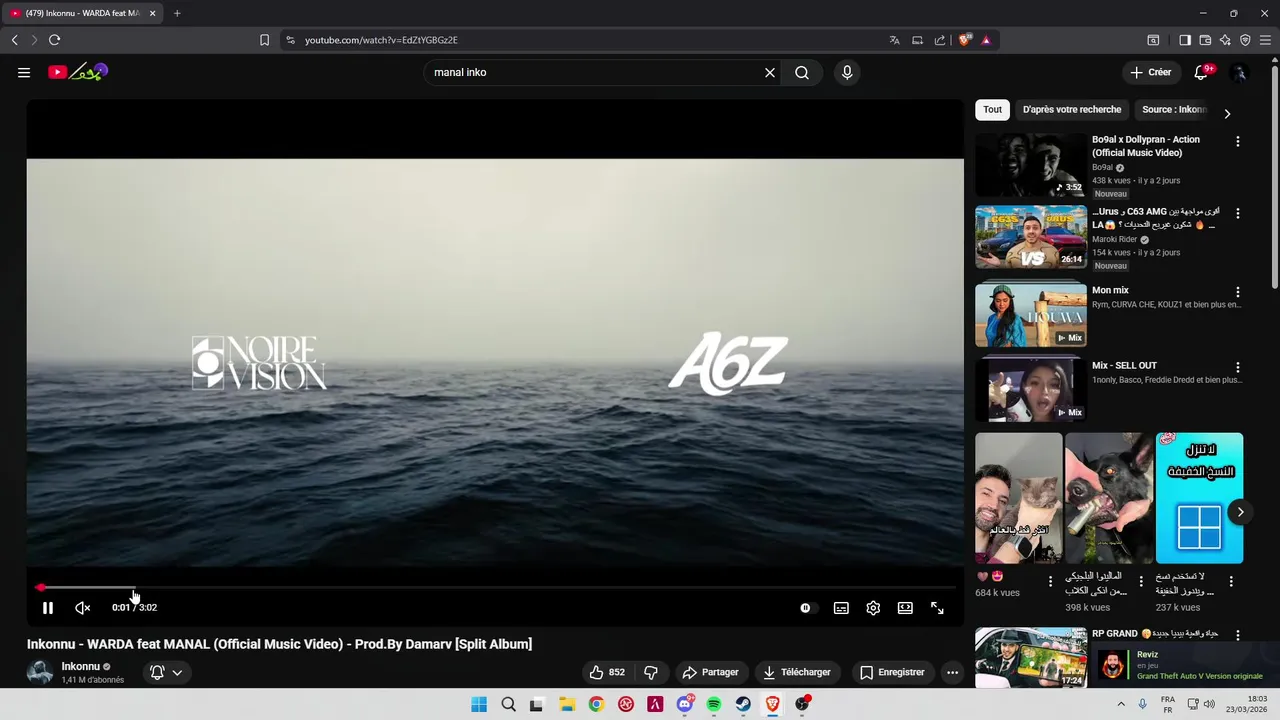Enter fullscreen mode
The width and height of the screenshot is (1280, 720).
937,608
